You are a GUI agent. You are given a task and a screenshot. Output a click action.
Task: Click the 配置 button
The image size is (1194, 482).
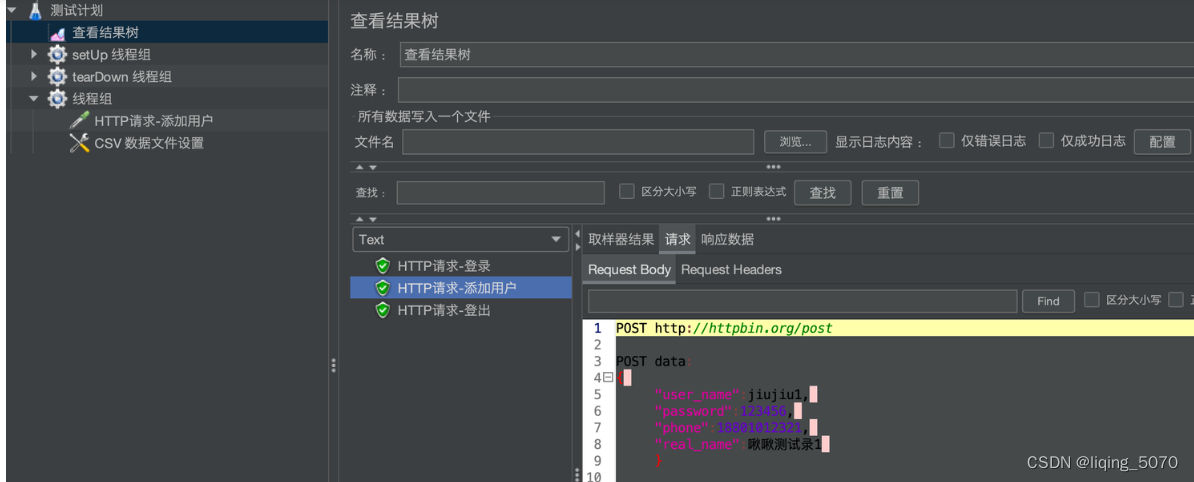pos(1162,142)
